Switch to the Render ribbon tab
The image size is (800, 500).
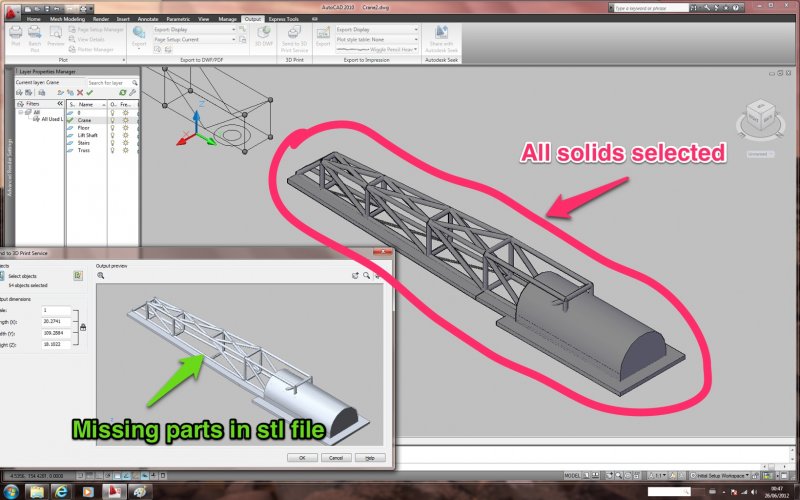(101, 19)
